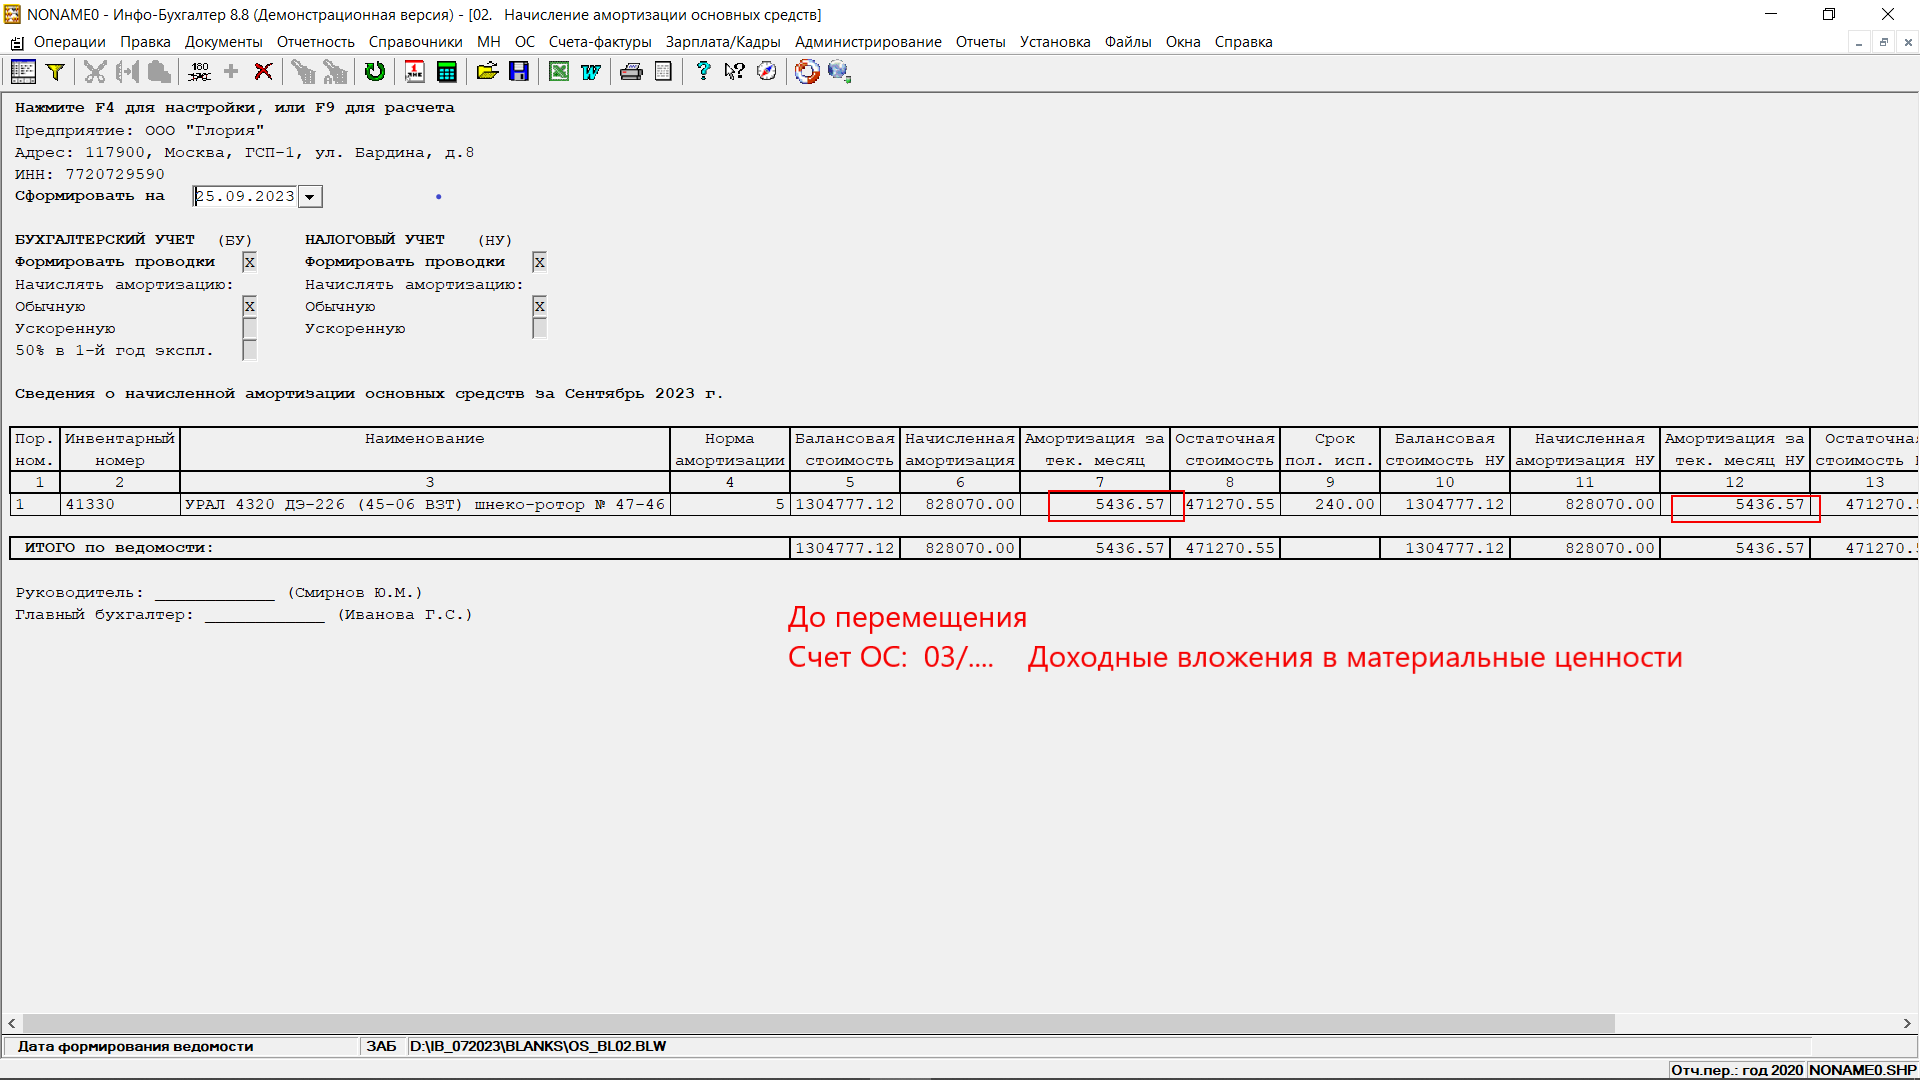Image resolution: width=1920 pixels, height=1080 pixels.
Task: Toggle БУ 'Обычную' amortization checkbox
Action: 250,306
